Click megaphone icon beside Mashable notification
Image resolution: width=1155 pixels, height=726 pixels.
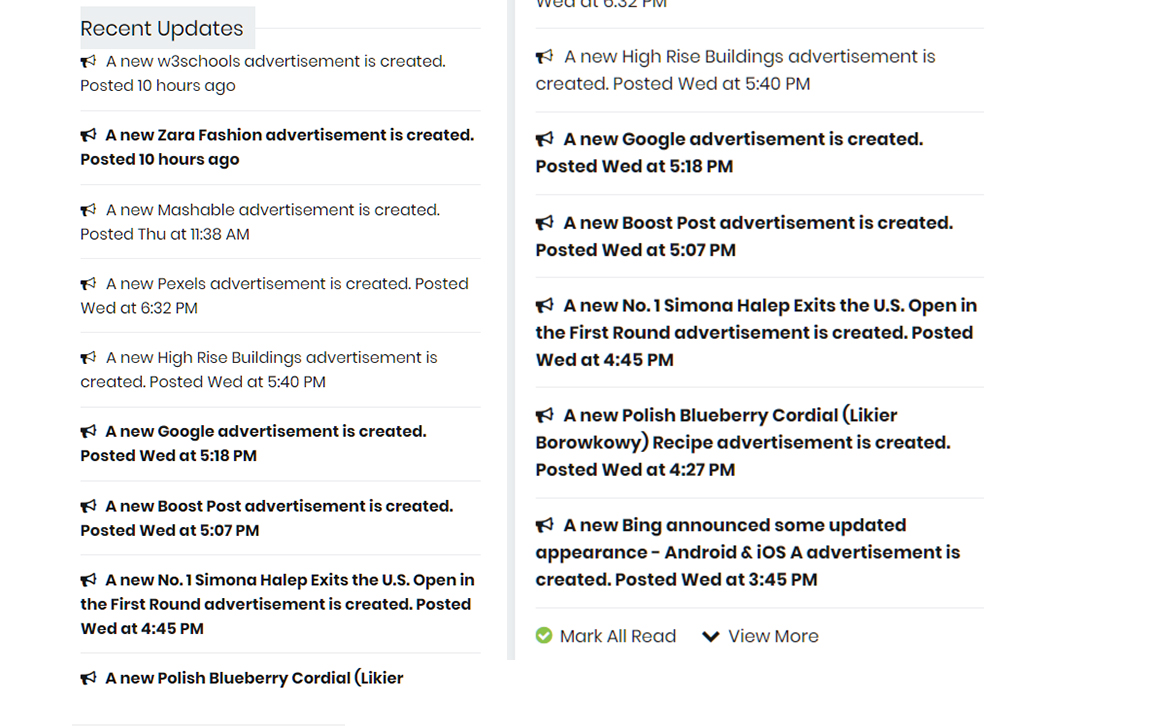click(x=88, y=210)
